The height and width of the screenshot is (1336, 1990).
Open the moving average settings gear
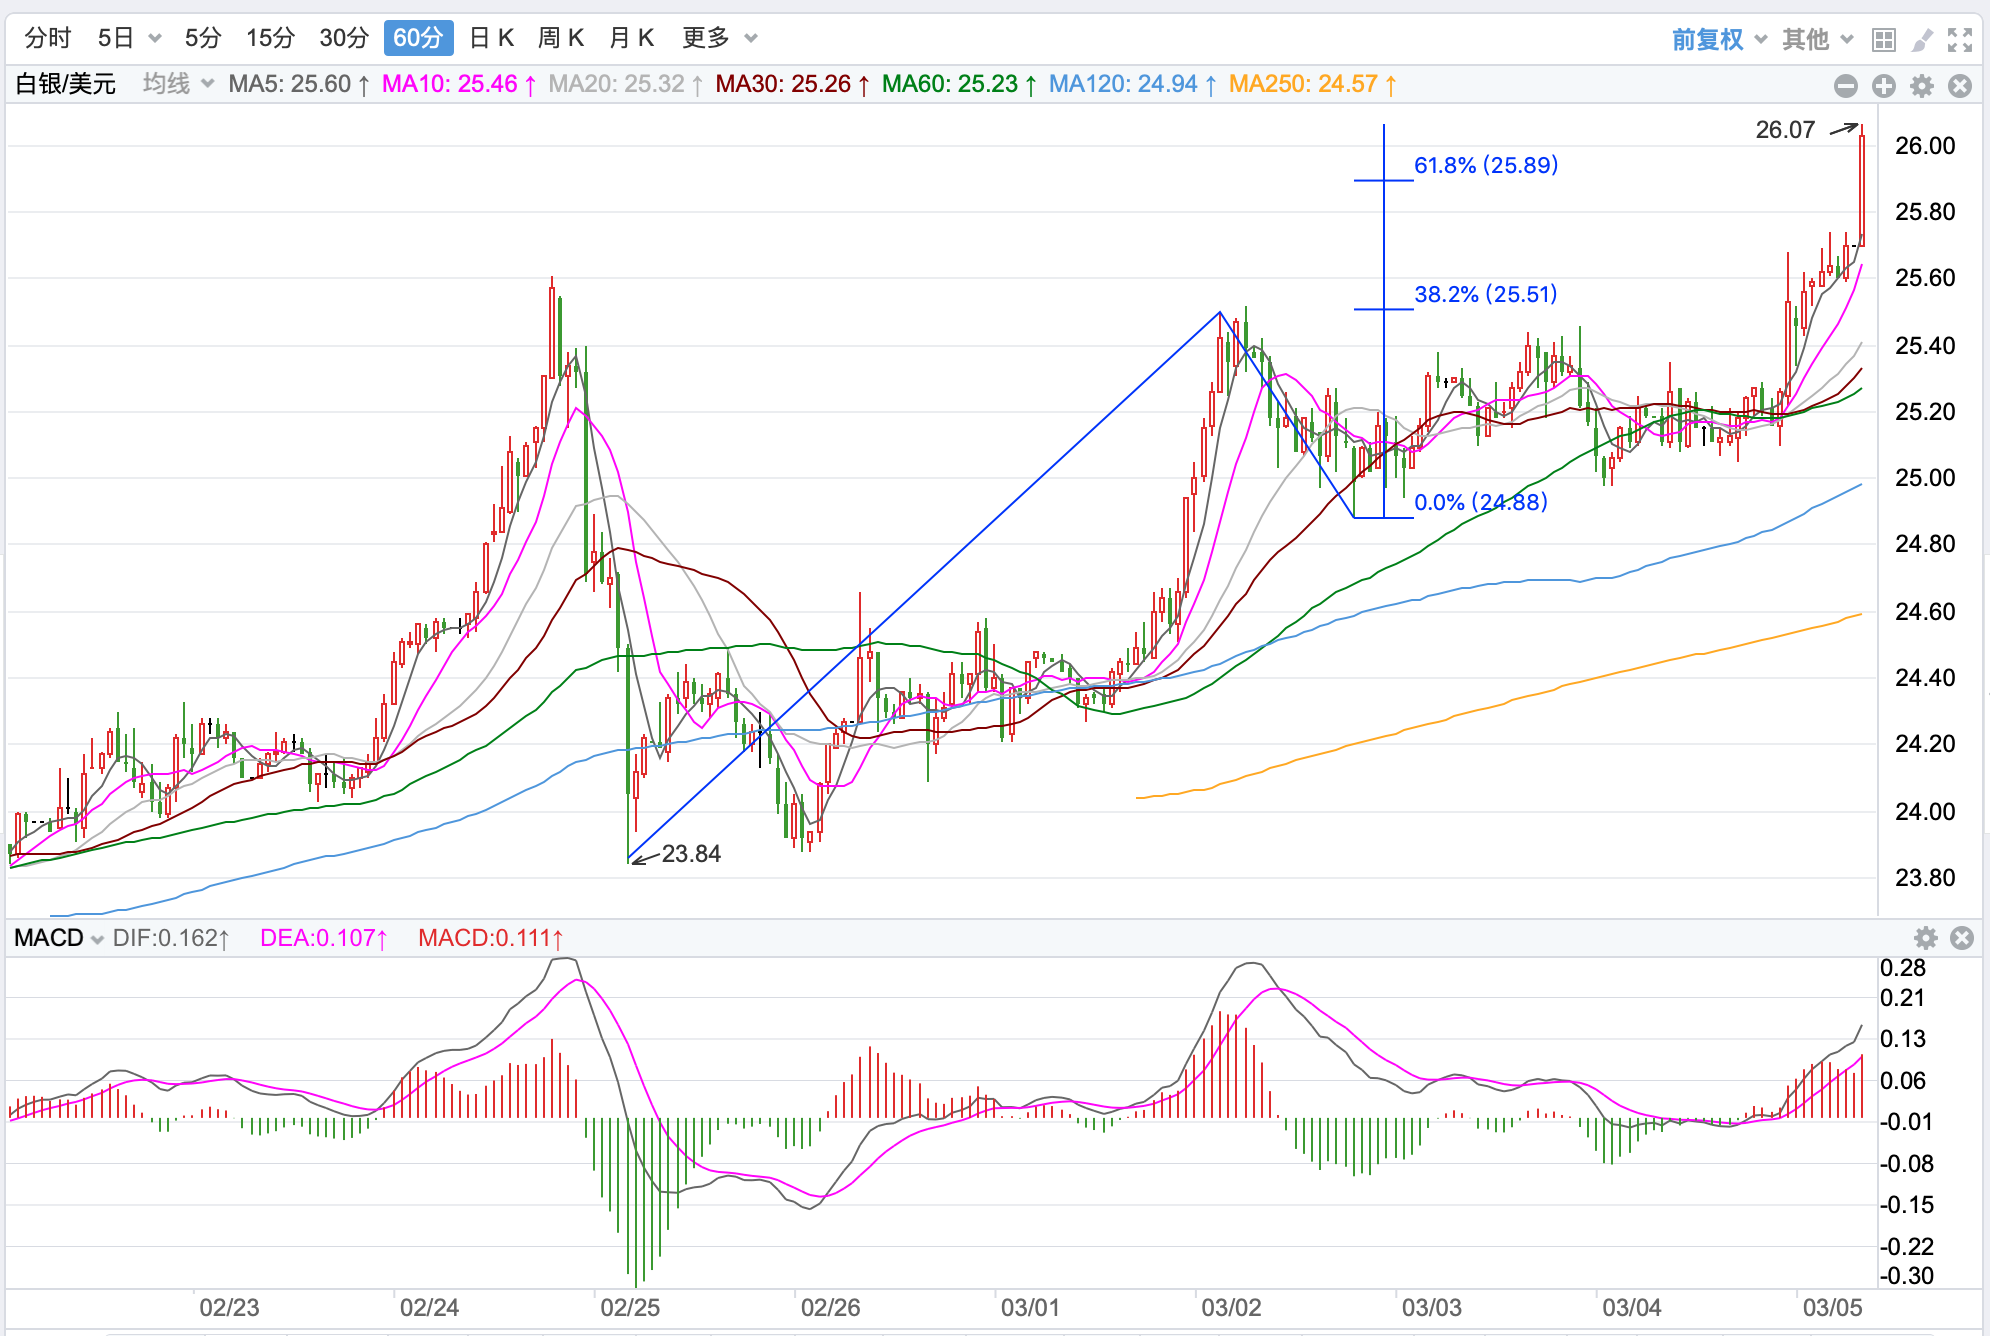[x=1922, y=86]
